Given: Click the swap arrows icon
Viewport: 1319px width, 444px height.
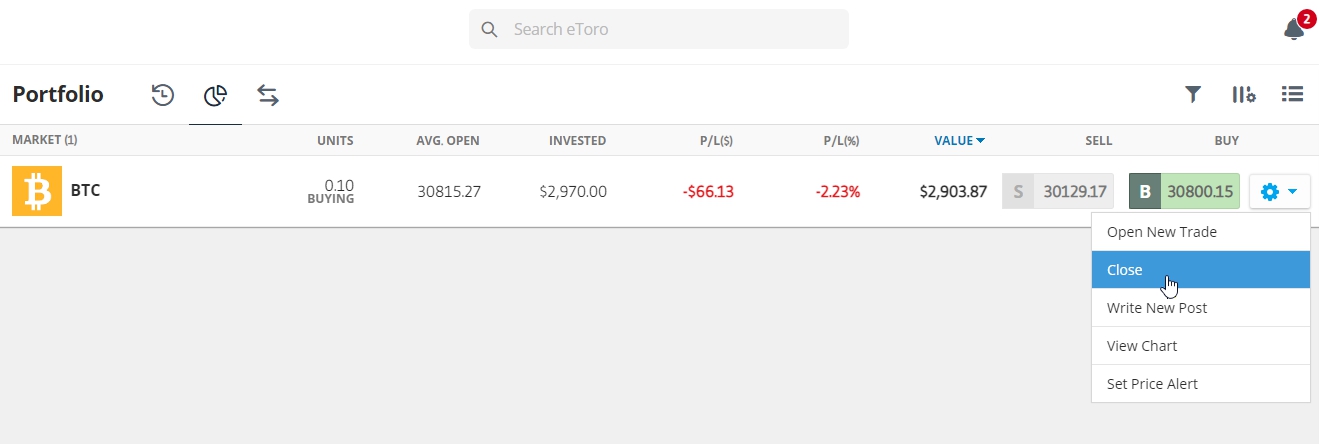Looking at the screenshot, I should pyautogui.click(x=267, y=95).
